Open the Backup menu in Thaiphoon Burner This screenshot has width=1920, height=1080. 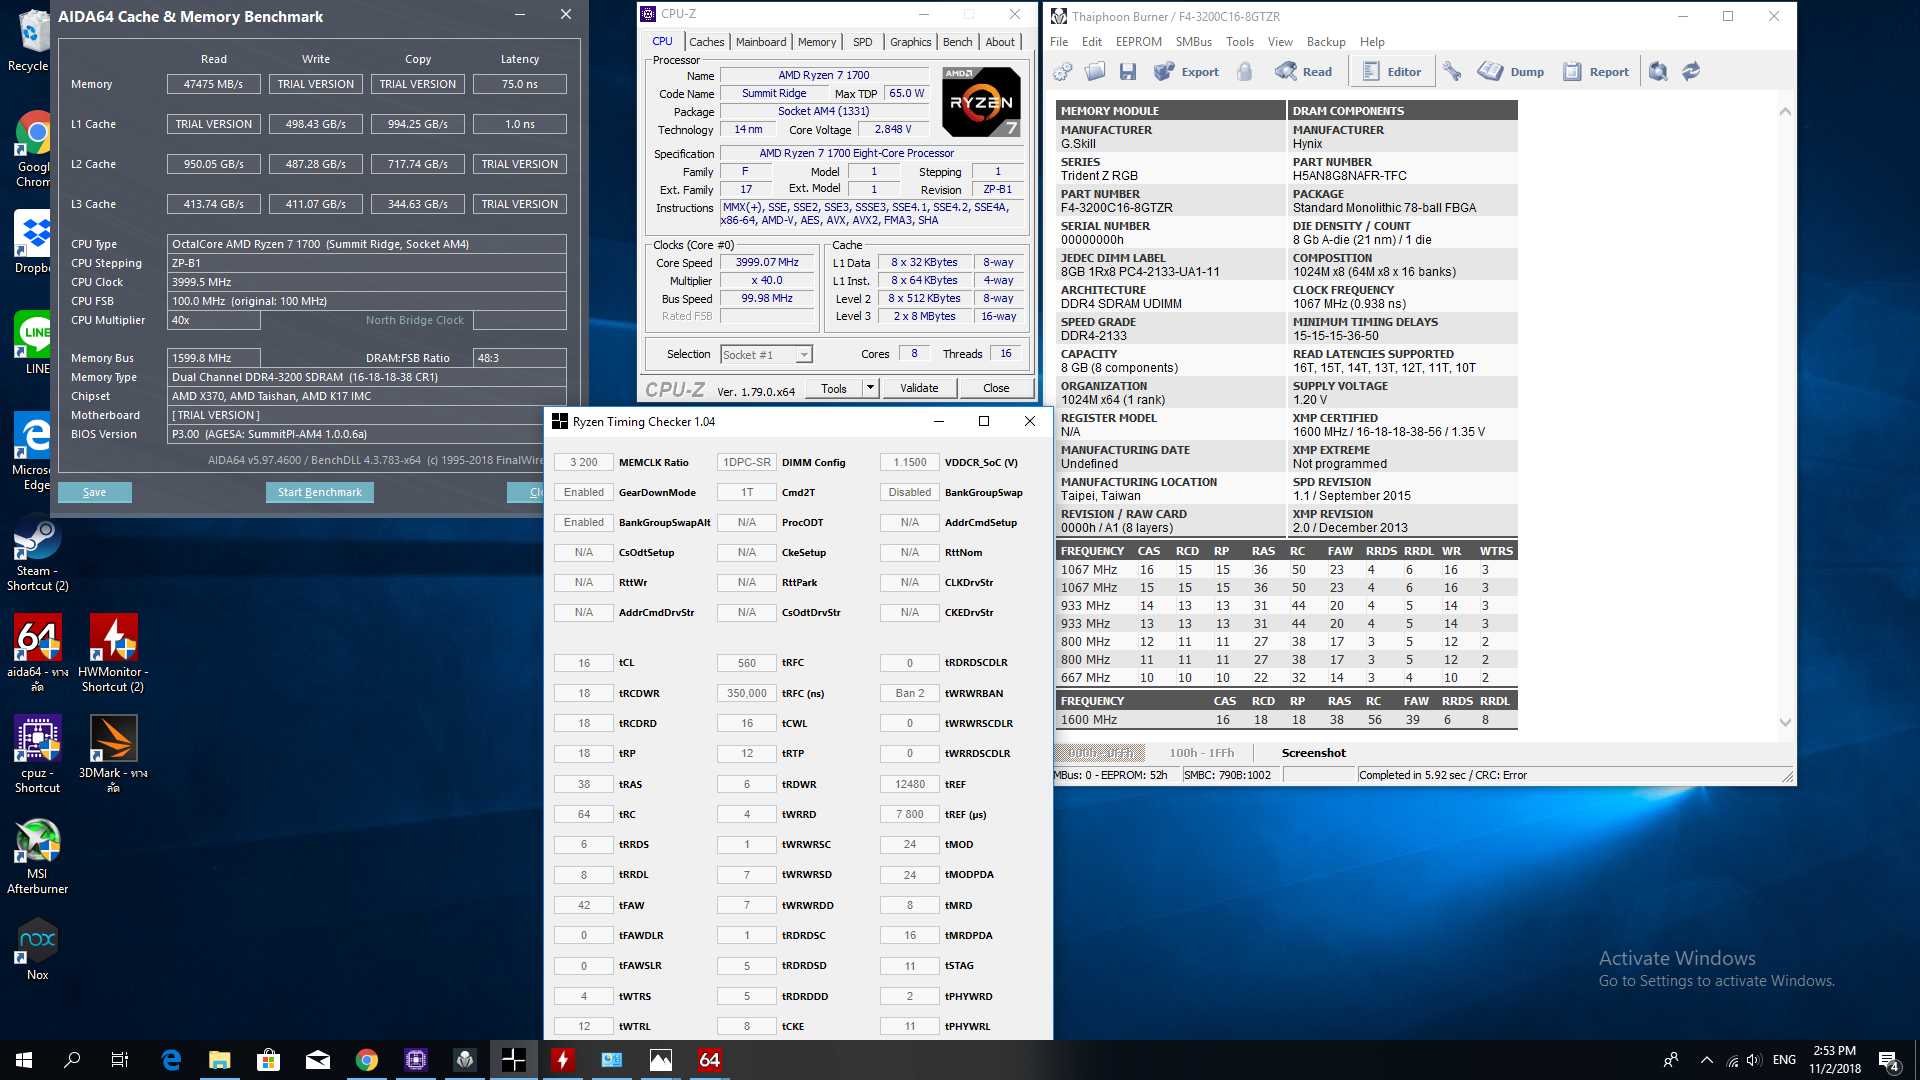pyautogui.click(x=1326, y=42)
